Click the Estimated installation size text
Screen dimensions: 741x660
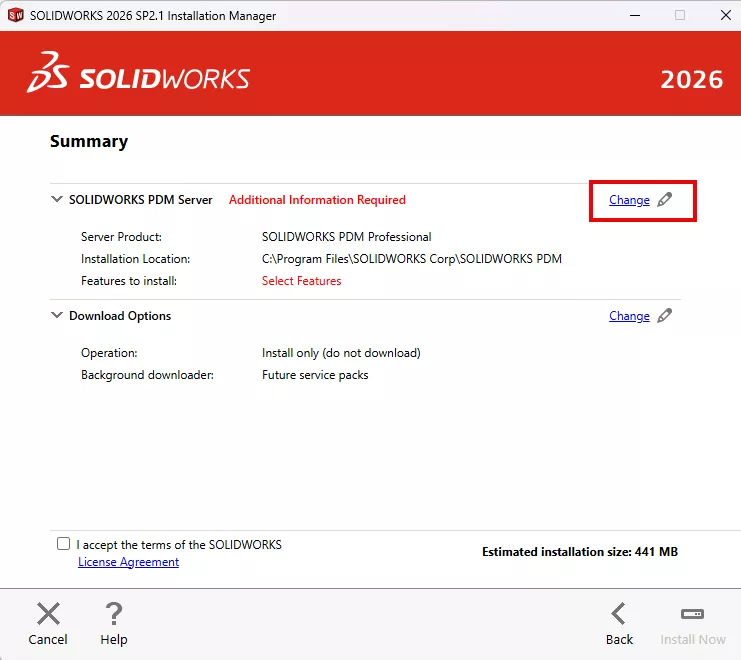tap(580, 552)
